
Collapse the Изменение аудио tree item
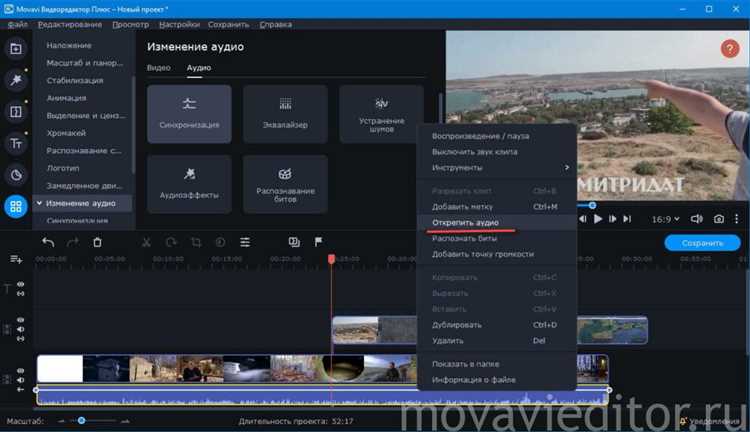[x=38, y=203]
